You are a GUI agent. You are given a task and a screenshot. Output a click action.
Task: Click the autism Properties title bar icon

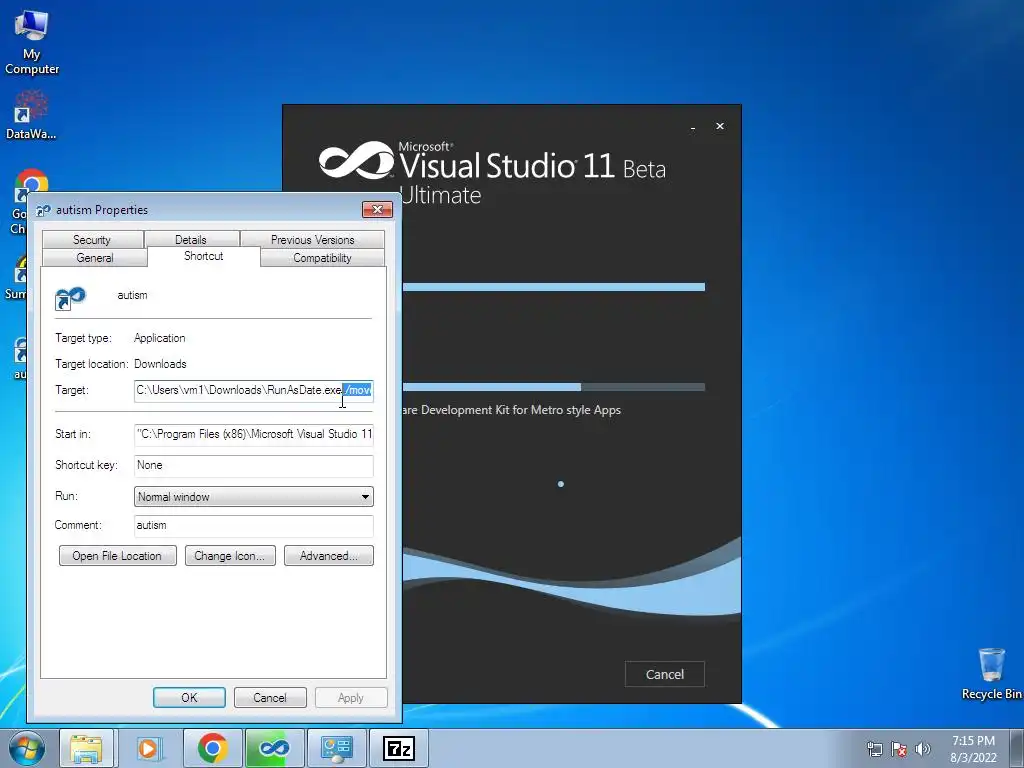point(43,210)
